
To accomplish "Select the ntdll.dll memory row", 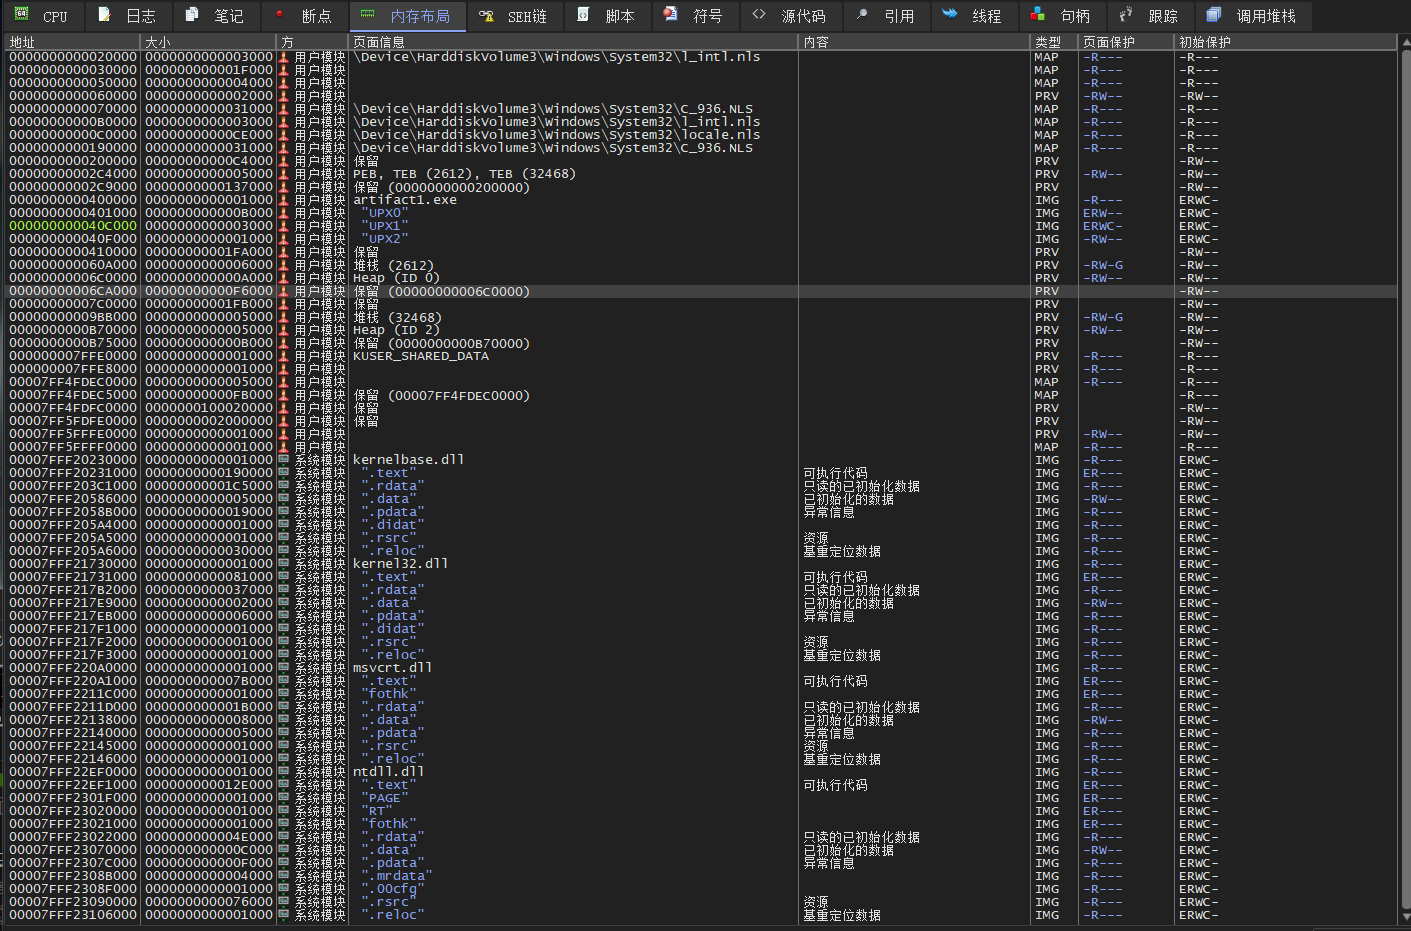I will point(388,772).
